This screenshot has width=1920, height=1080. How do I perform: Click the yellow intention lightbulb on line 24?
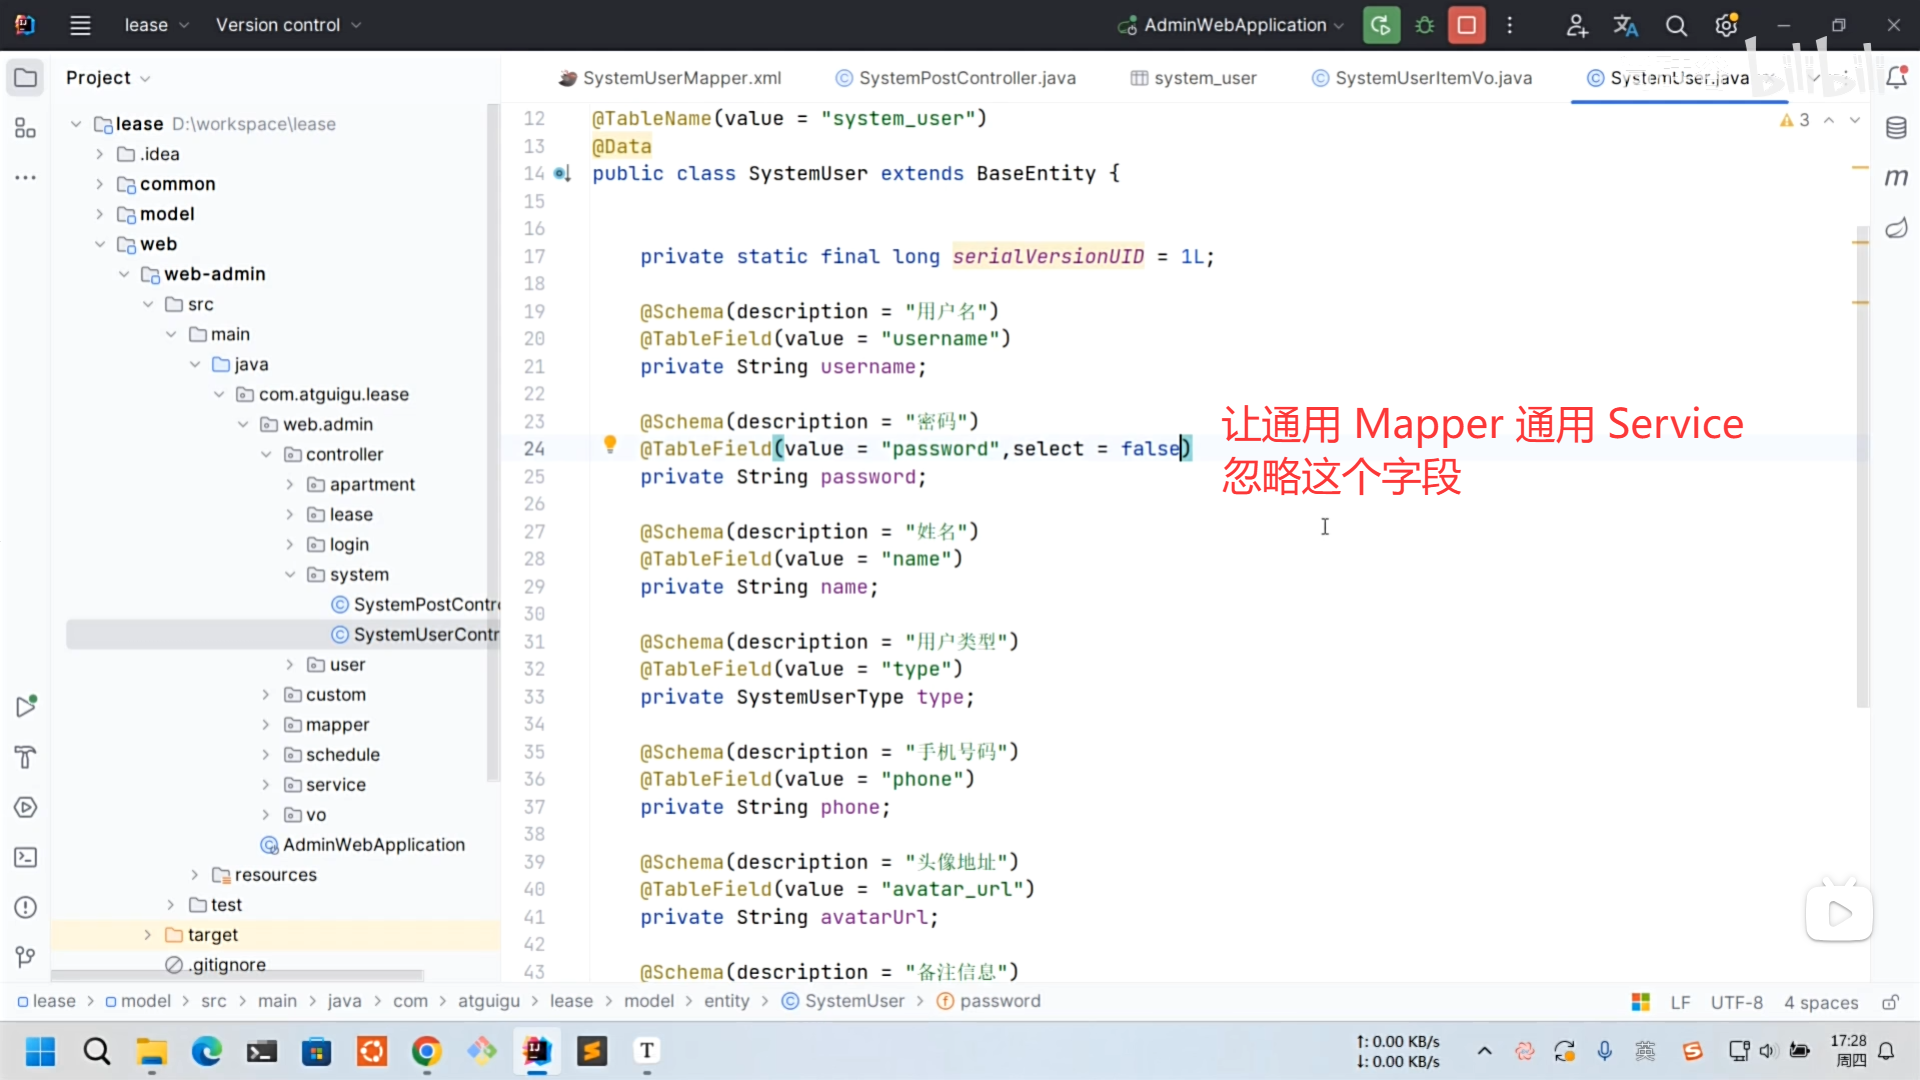tap(610, 445)
